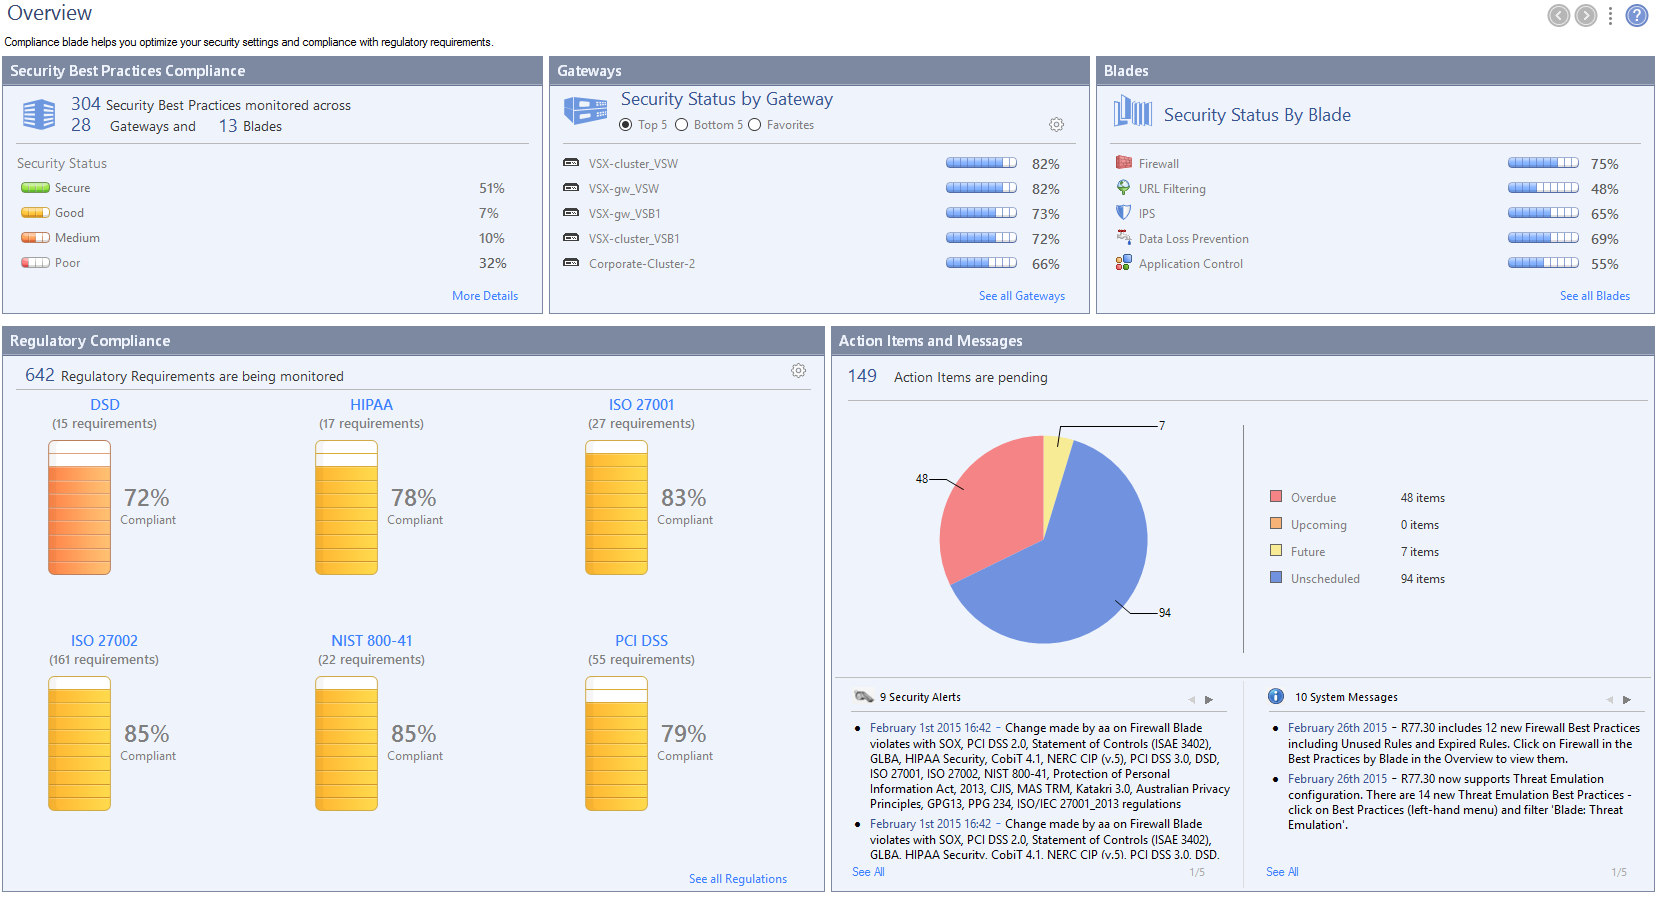This screenshot has height=898, width=1660.
Task: Click the Corporate-Cluster-2 66% progress bar
Action: (981, 263)
